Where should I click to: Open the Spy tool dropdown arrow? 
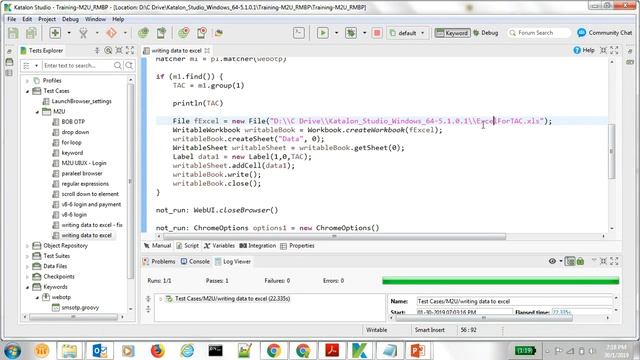(97, 33)
